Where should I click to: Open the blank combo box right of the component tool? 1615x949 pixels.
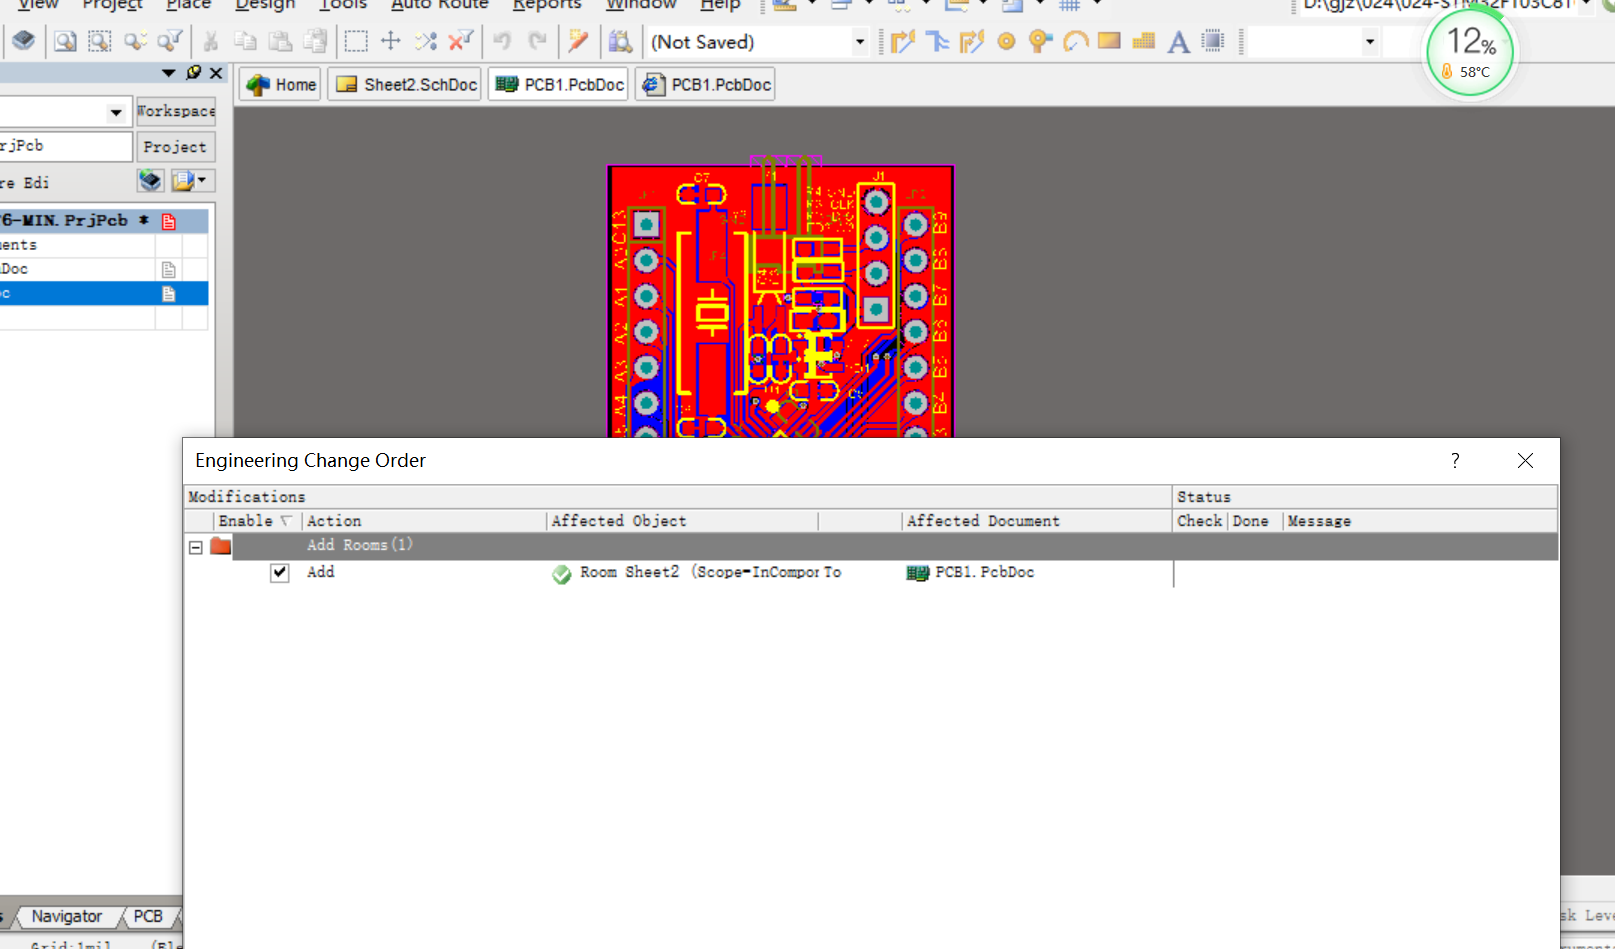pos(1369,42)
